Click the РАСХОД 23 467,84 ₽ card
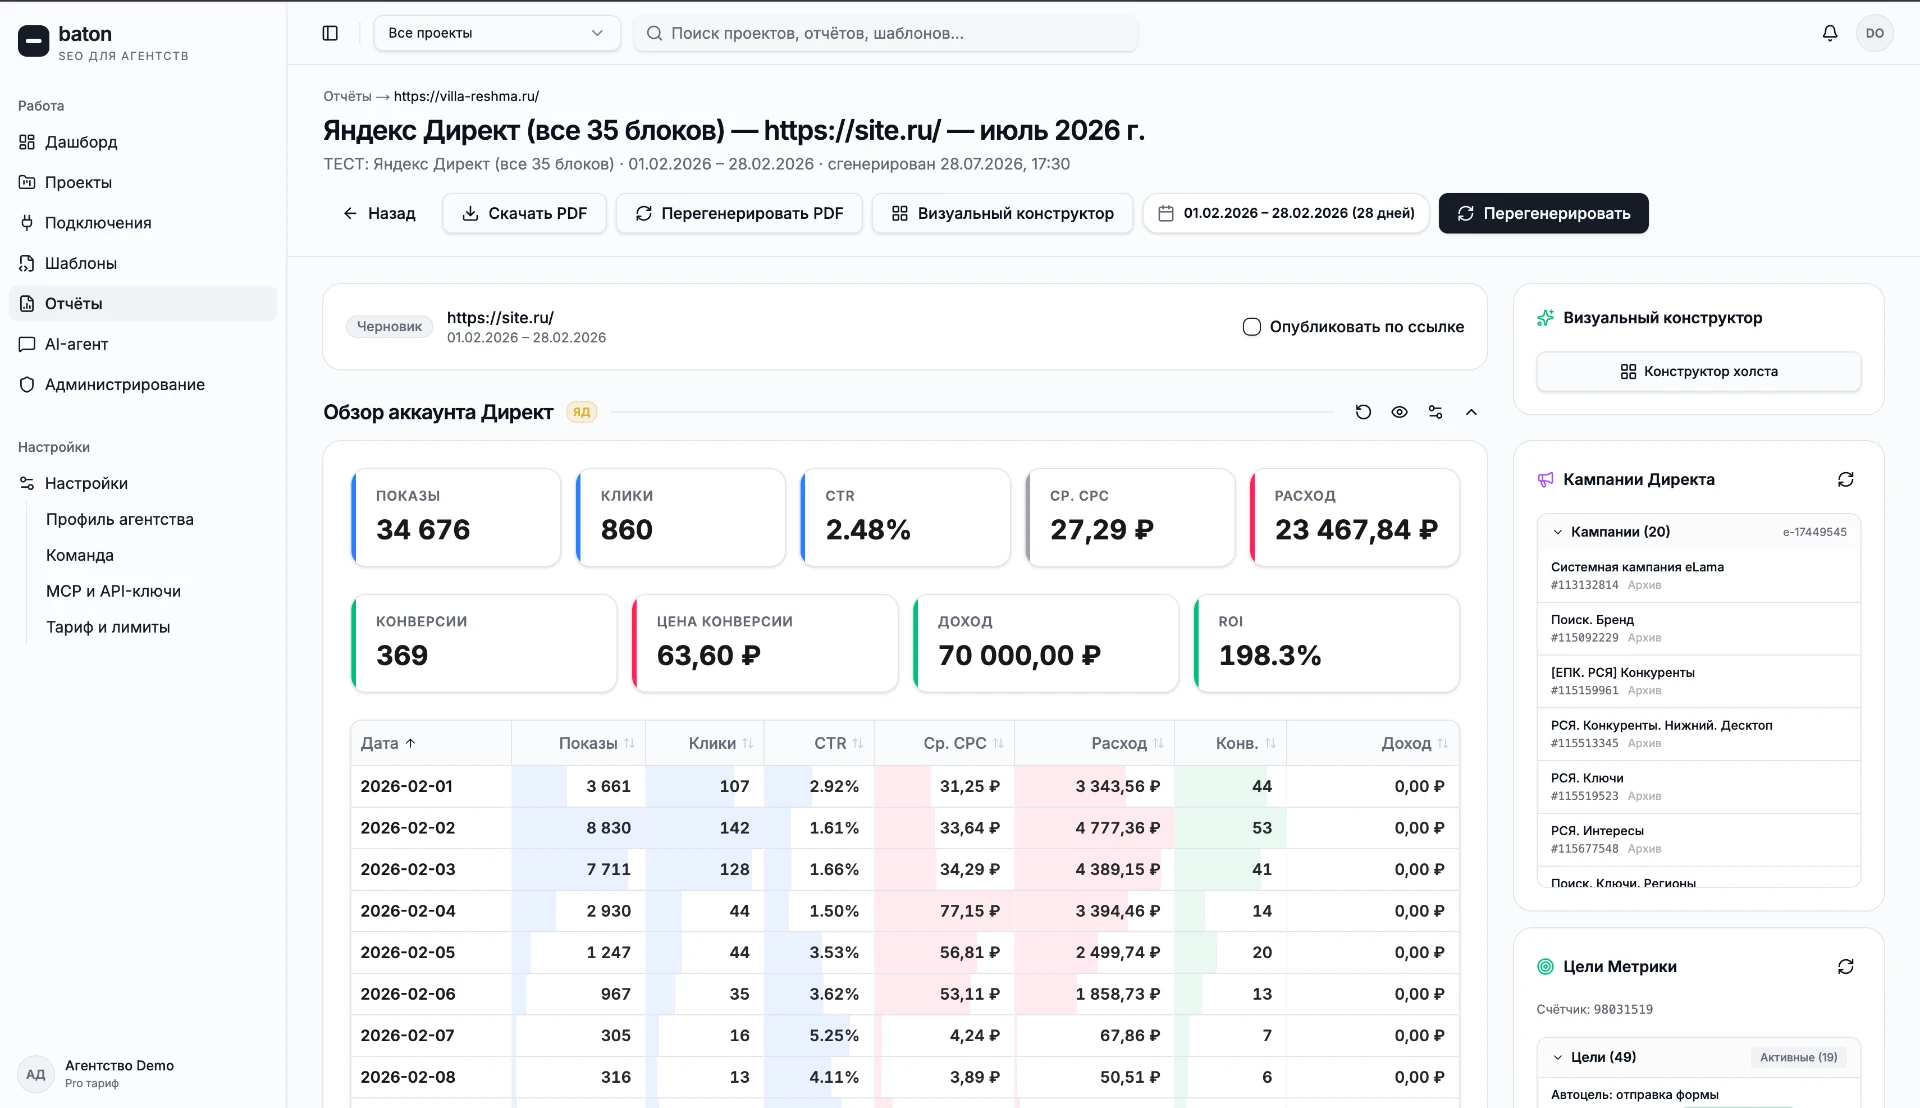The height and width of the screenshot is (1108, 1920). [1354, 517]
